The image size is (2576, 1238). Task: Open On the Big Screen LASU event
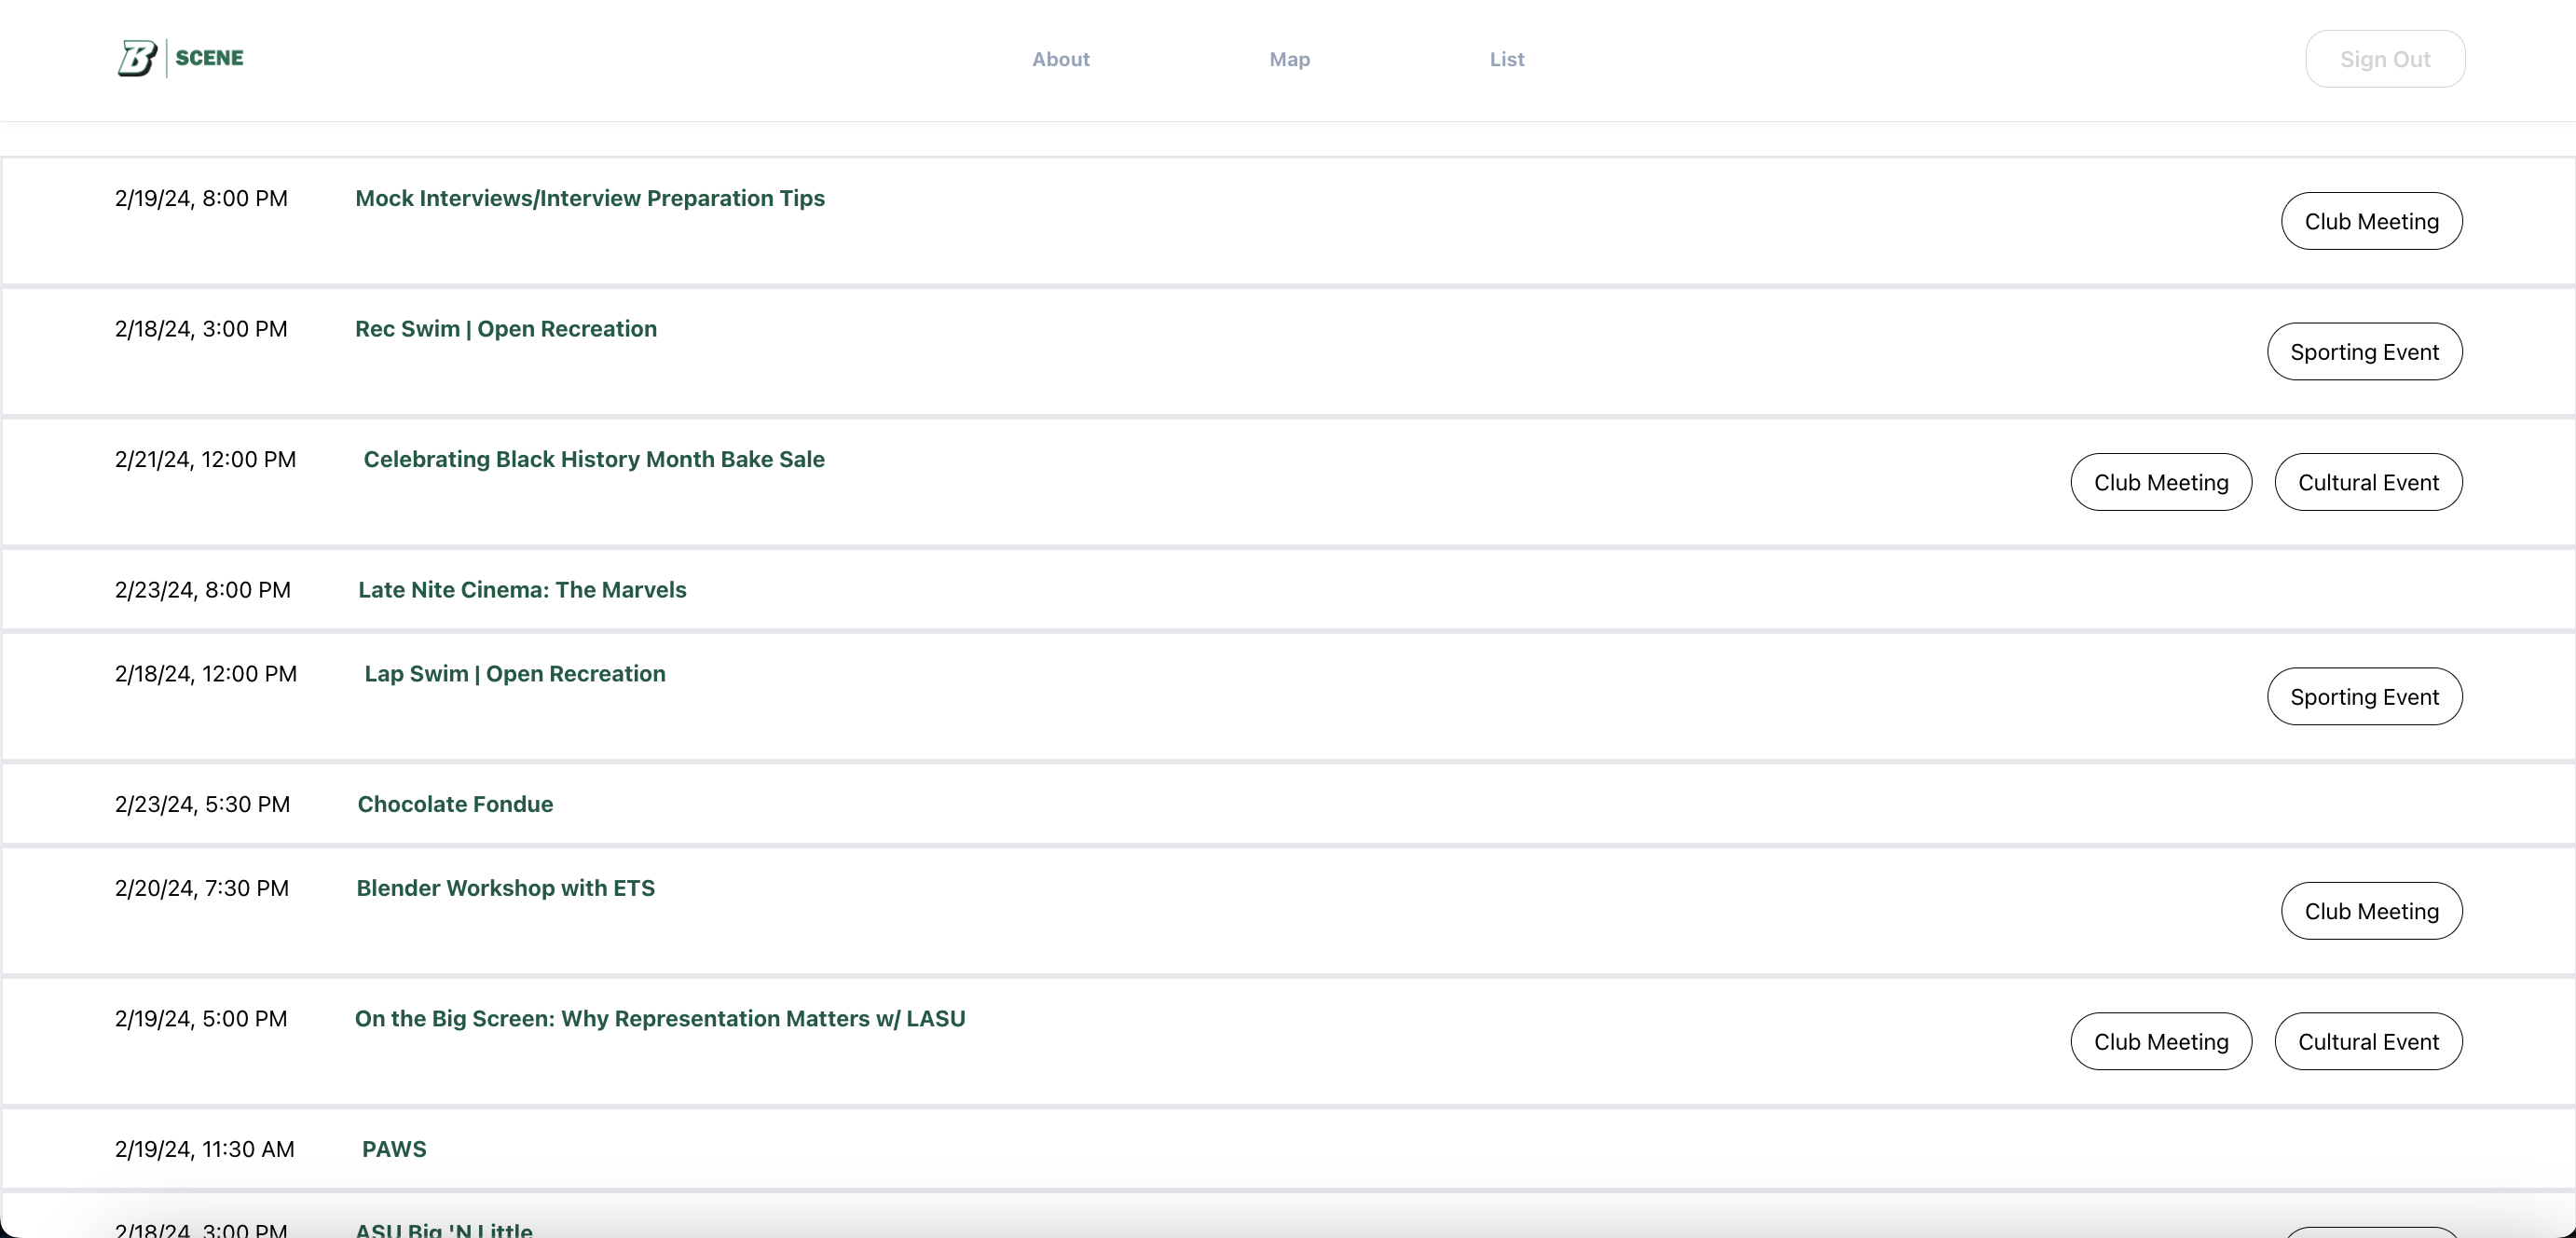coord(660,1018)
